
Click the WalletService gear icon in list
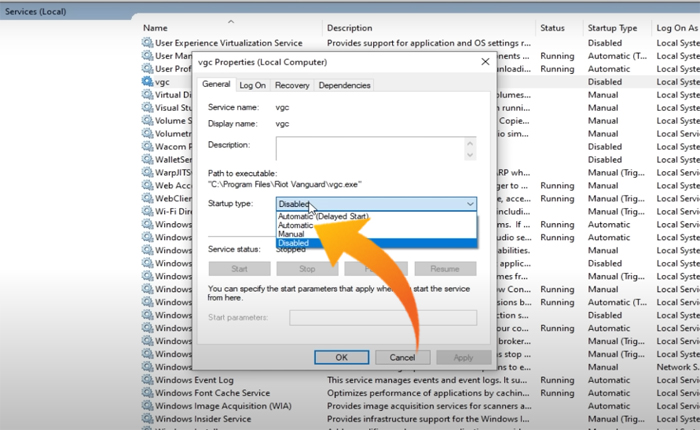(x=148, y=160)
